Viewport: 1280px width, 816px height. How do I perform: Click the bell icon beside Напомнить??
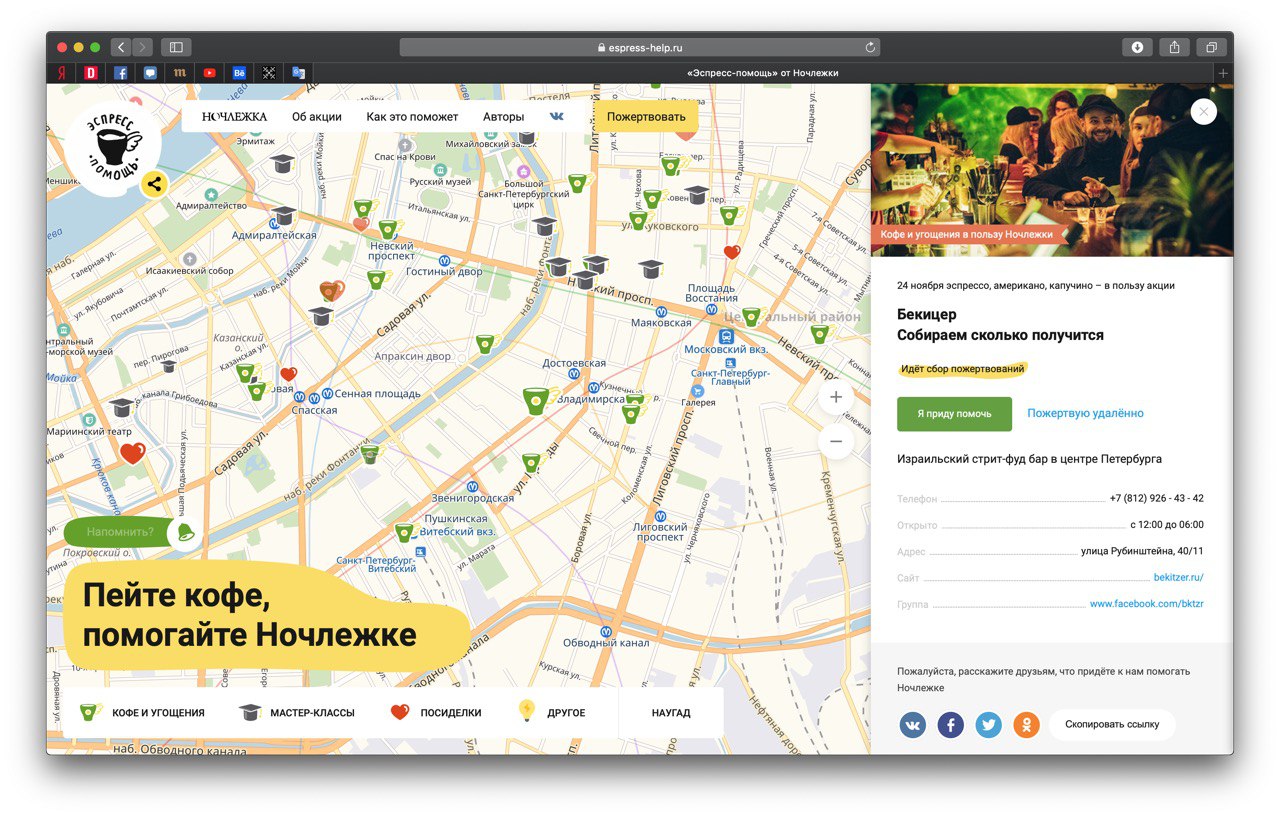pyautogui.click(x=185, y=533)
